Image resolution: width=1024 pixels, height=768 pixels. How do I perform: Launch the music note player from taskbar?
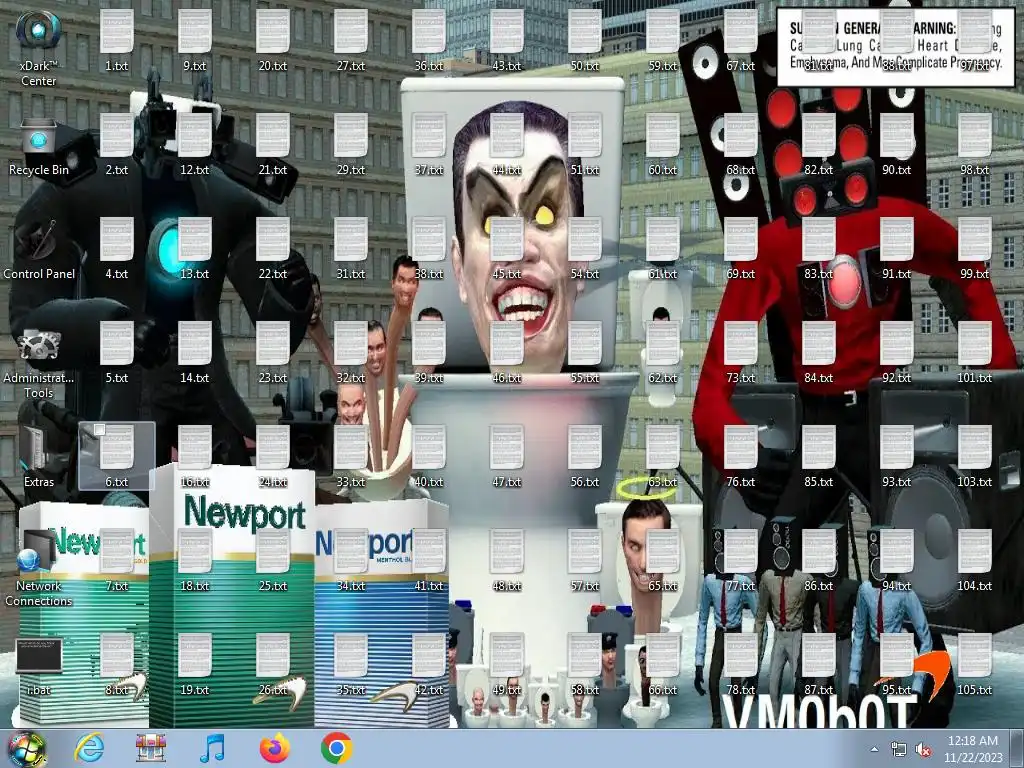(x=212, y=748)
